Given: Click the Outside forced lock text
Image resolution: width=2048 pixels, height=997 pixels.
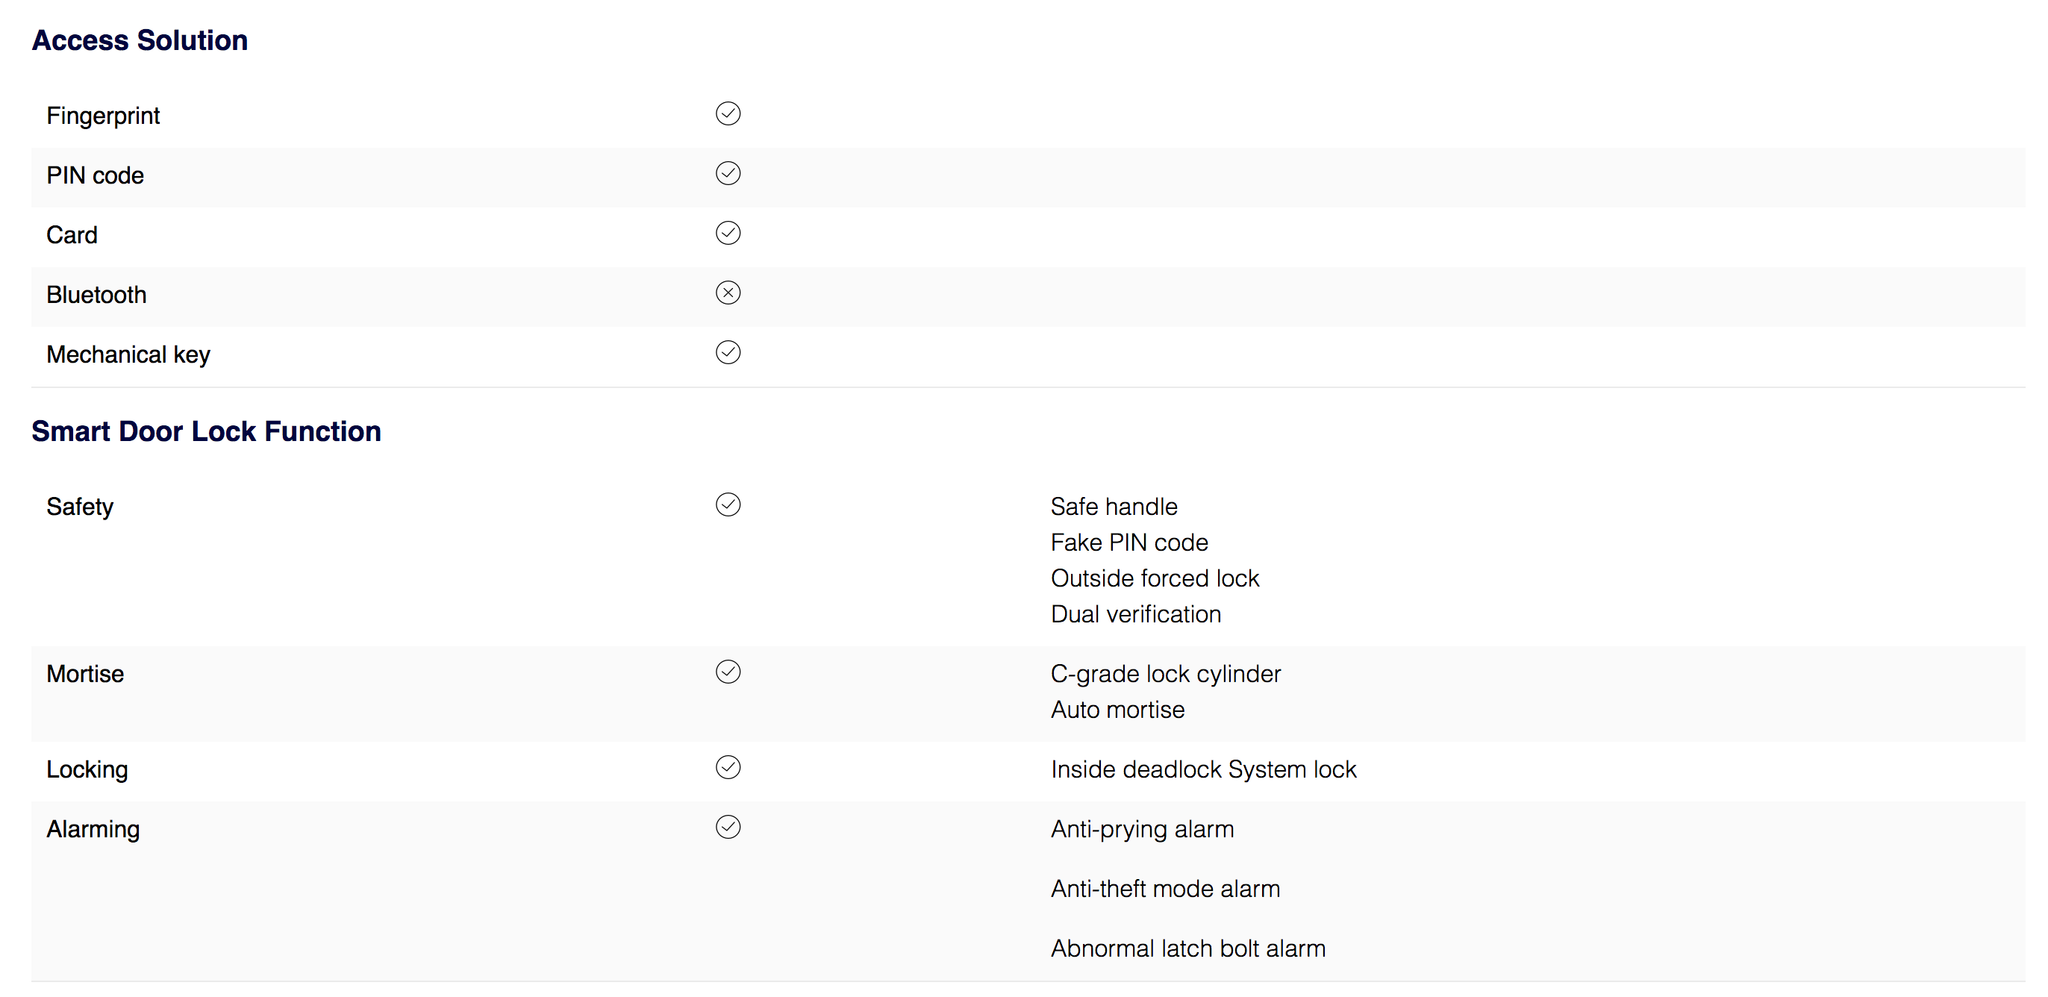Looking at the screenshot, I should click(x=1155, y=579).
